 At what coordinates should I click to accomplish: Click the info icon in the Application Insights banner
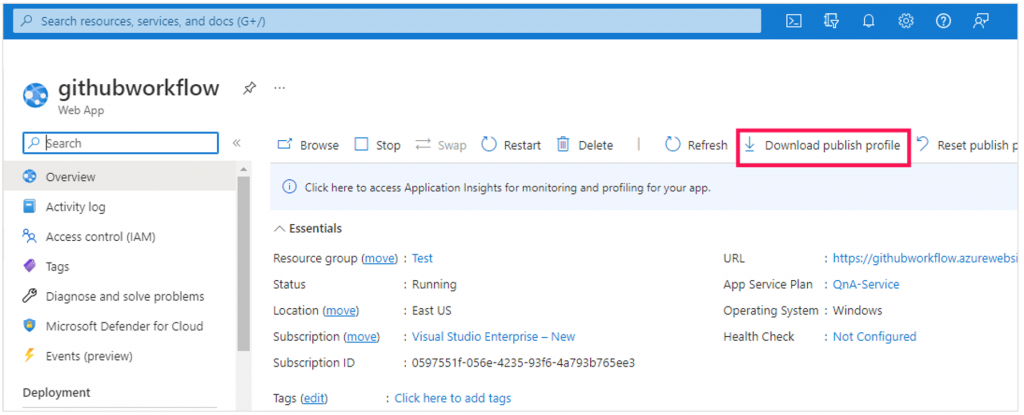pos(289,188)
